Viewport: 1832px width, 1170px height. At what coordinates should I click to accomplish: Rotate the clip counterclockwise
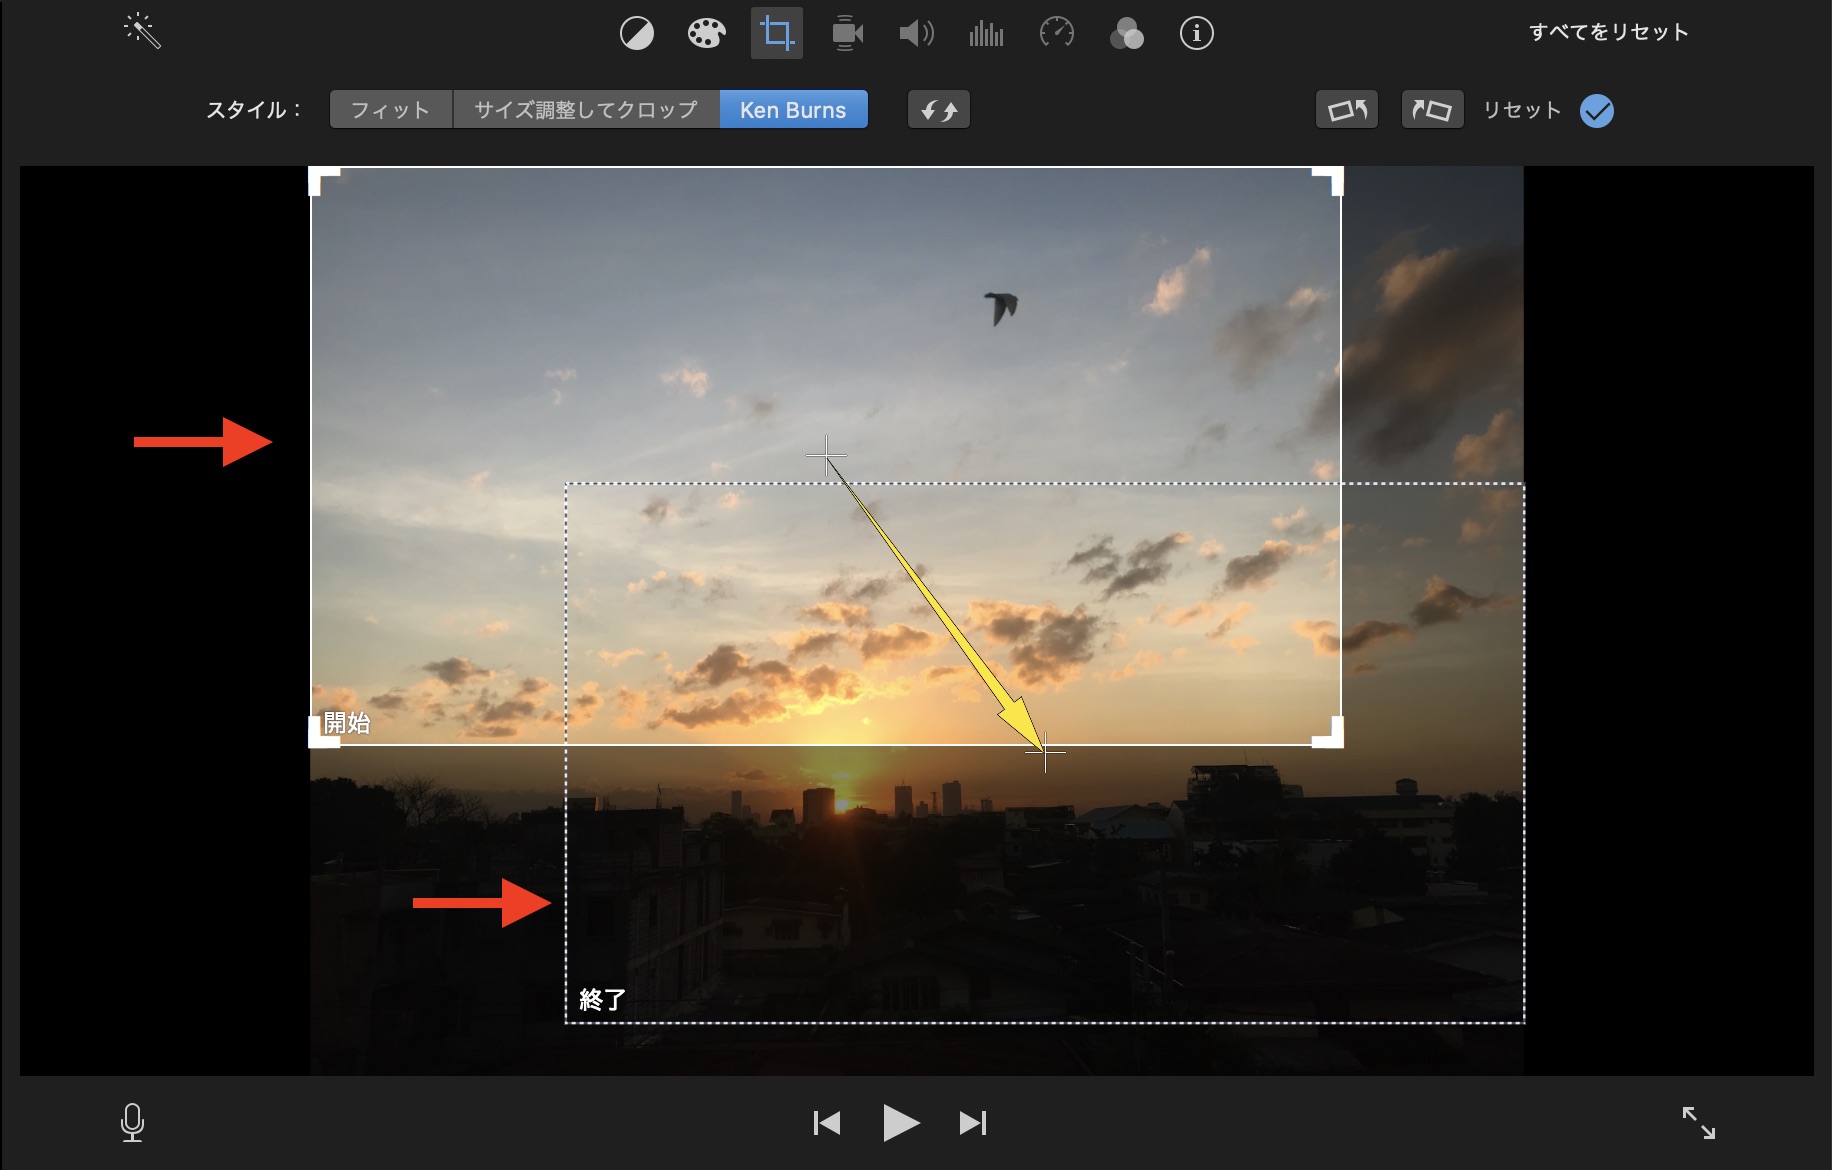tap(1346, 110)
